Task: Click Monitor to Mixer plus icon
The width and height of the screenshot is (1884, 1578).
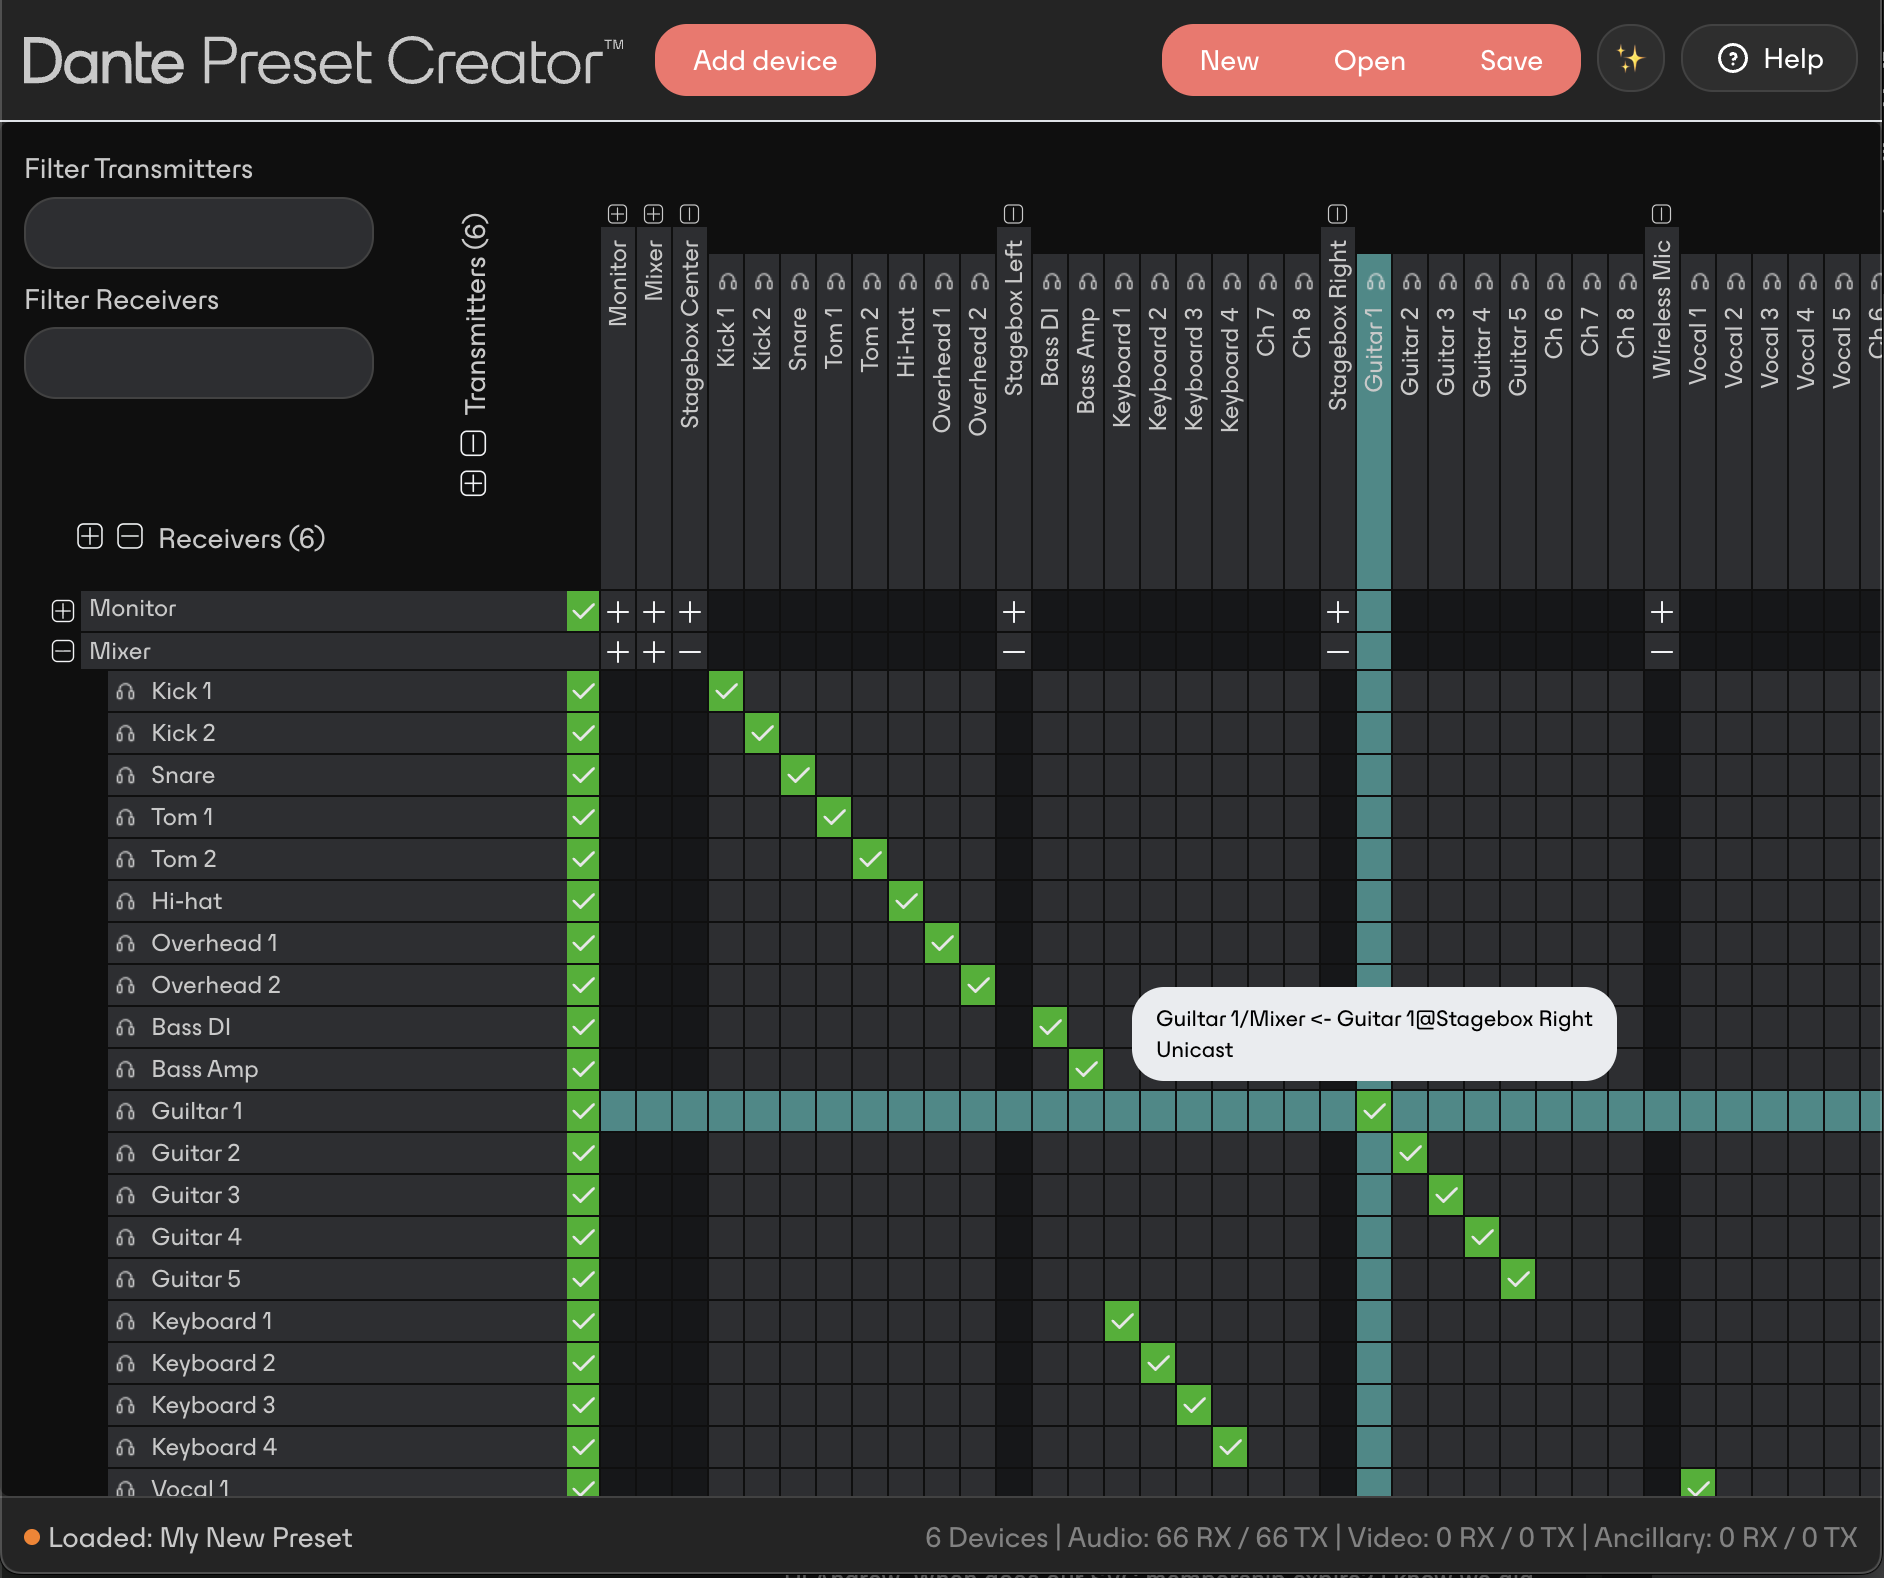Action: point(654,611)
